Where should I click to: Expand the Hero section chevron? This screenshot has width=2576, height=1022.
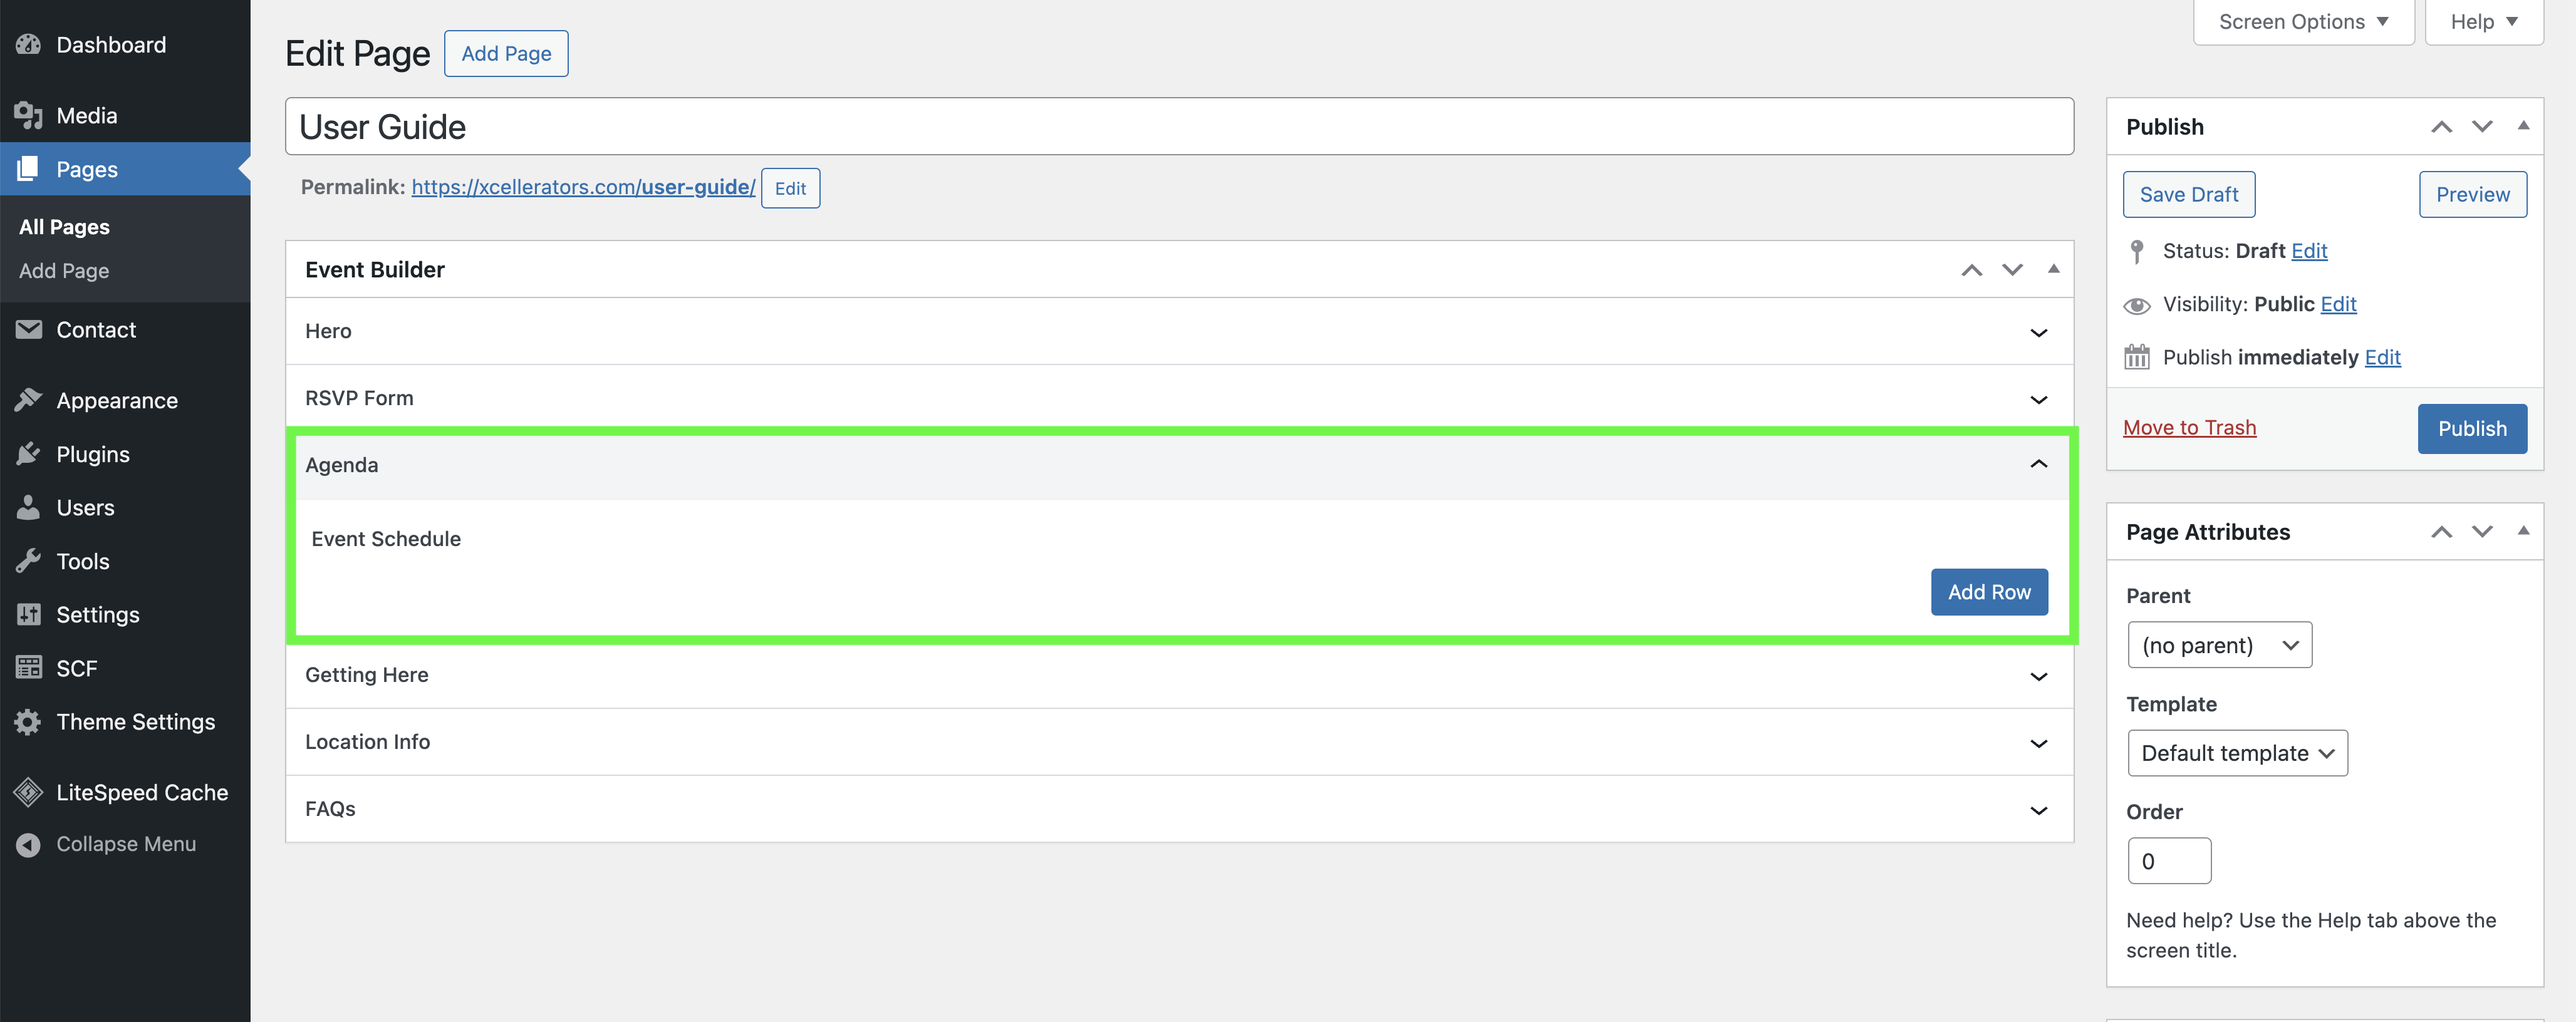tap(2038, 332)
